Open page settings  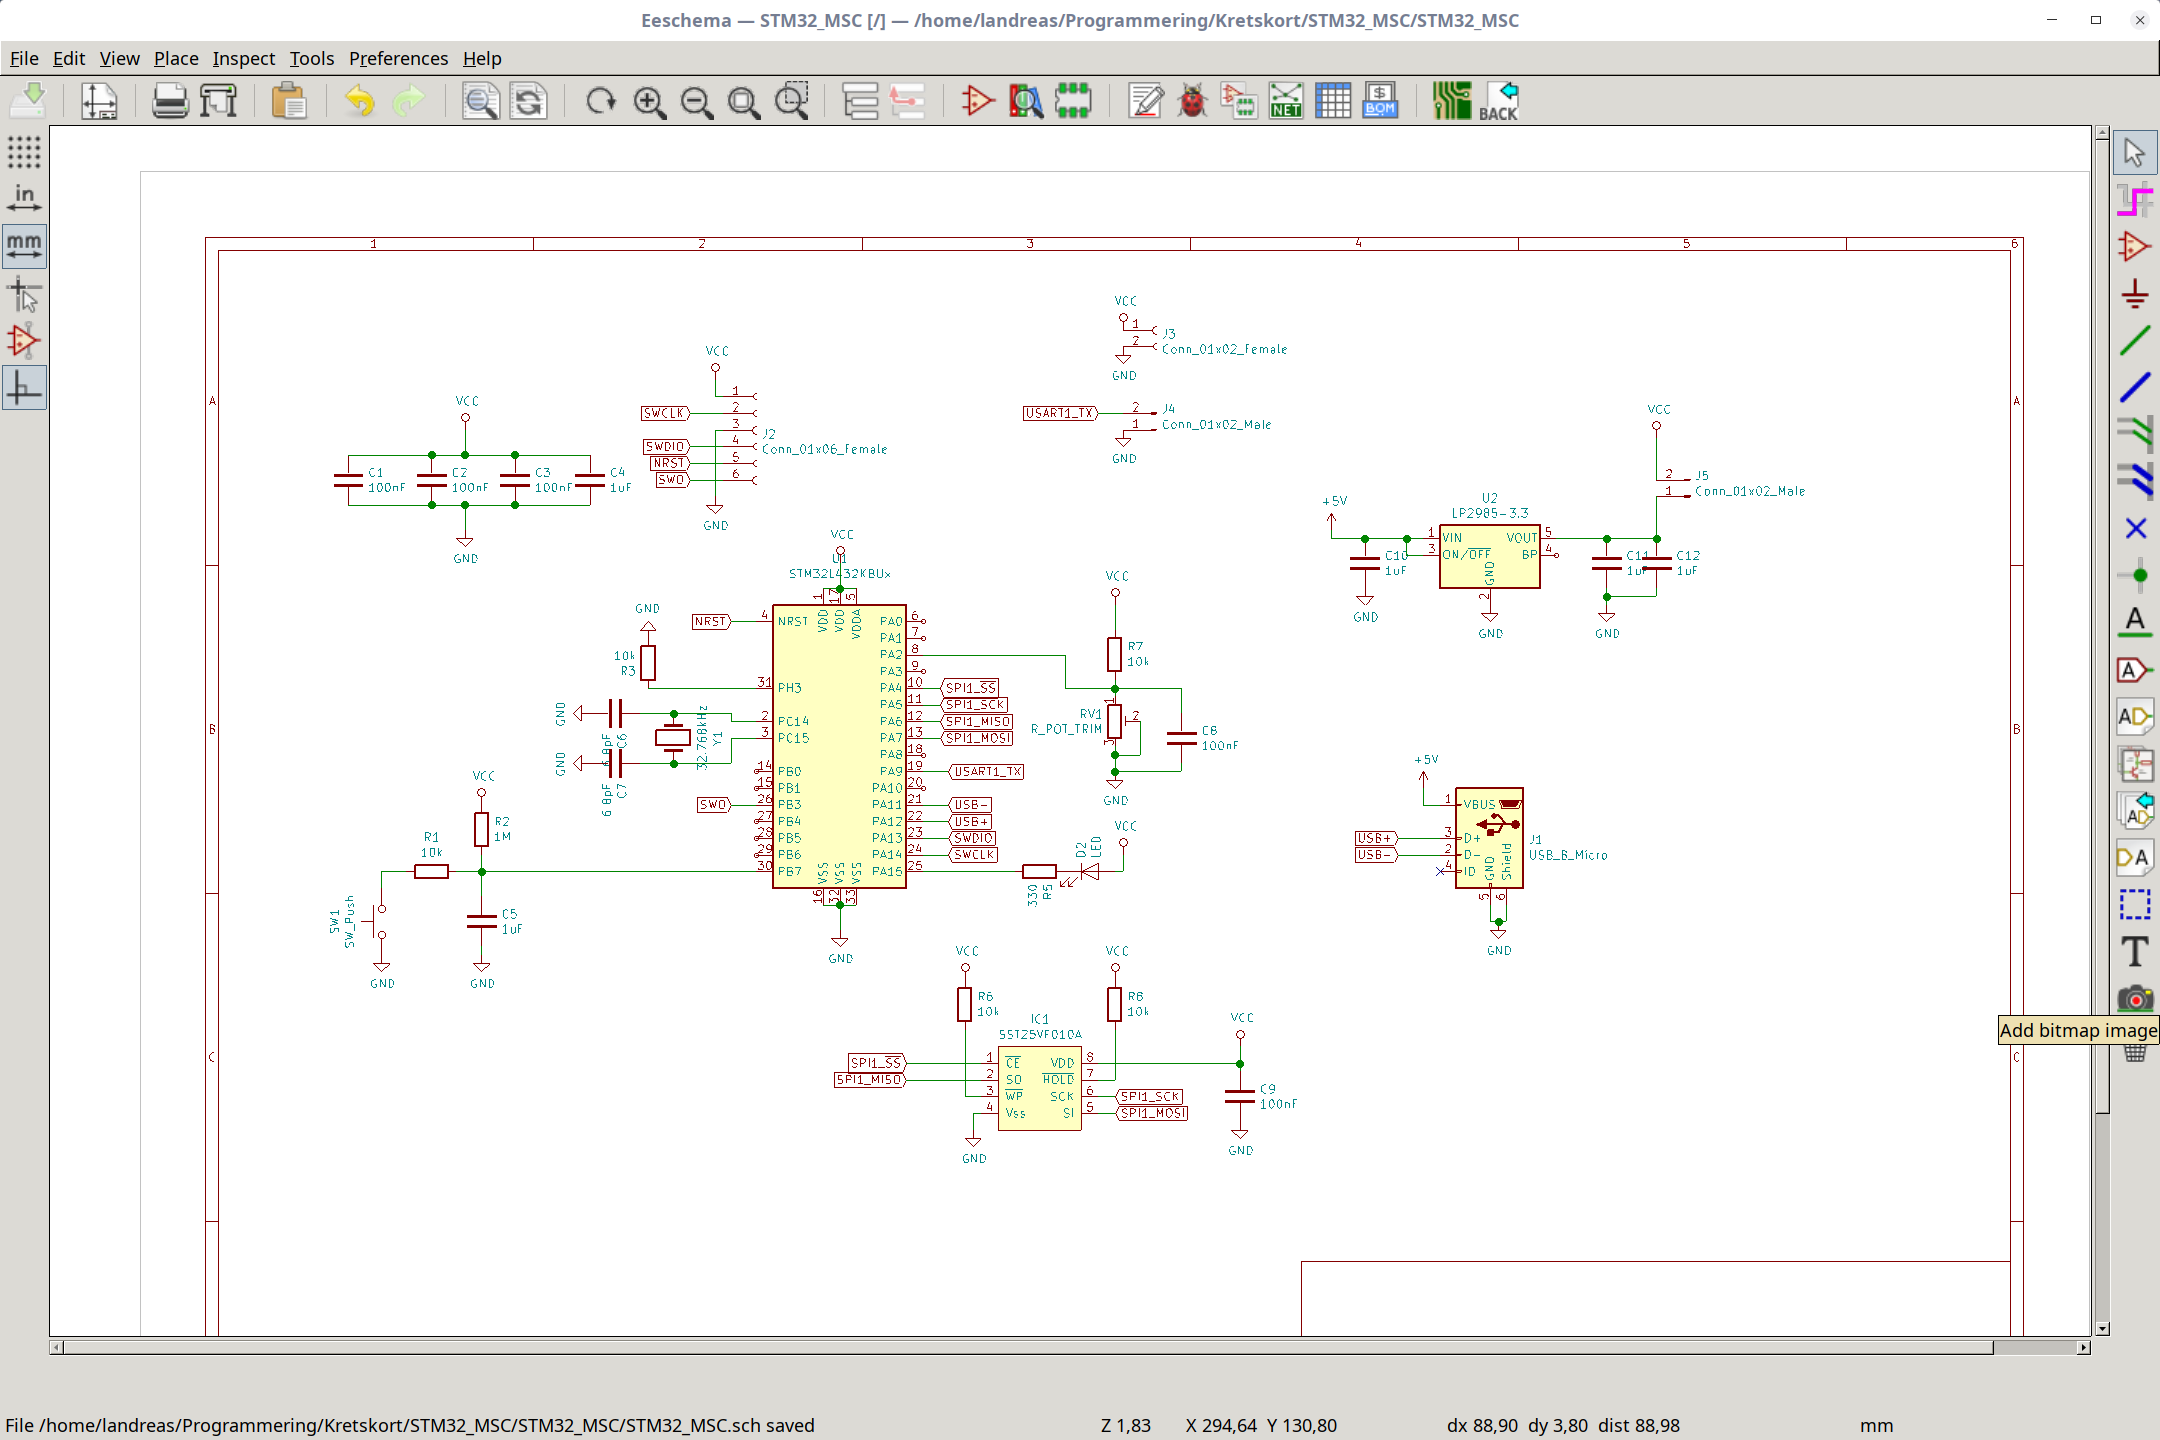[99, 101]
